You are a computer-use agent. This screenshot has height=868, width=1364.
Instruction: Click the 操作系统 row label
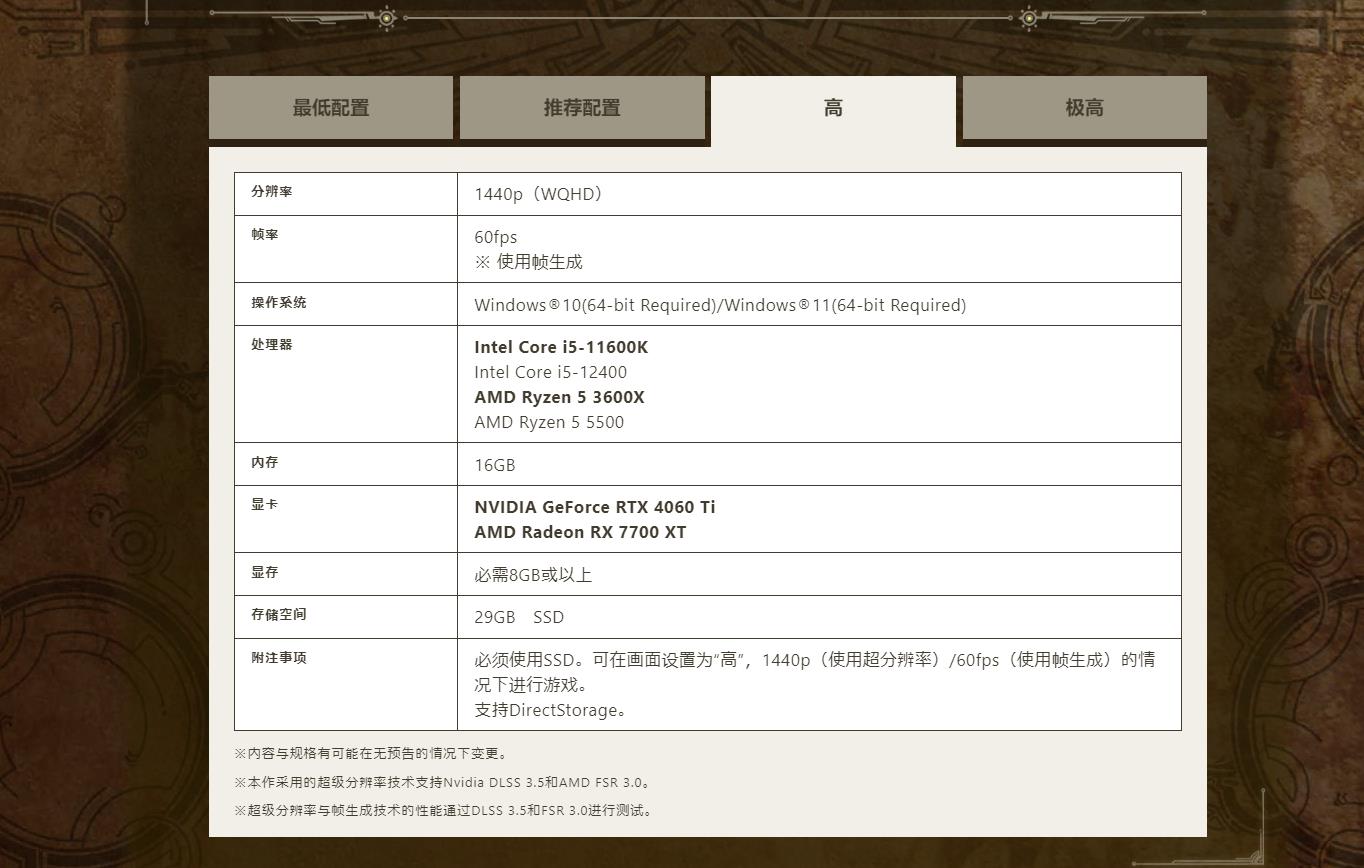(x=279, y=302)
